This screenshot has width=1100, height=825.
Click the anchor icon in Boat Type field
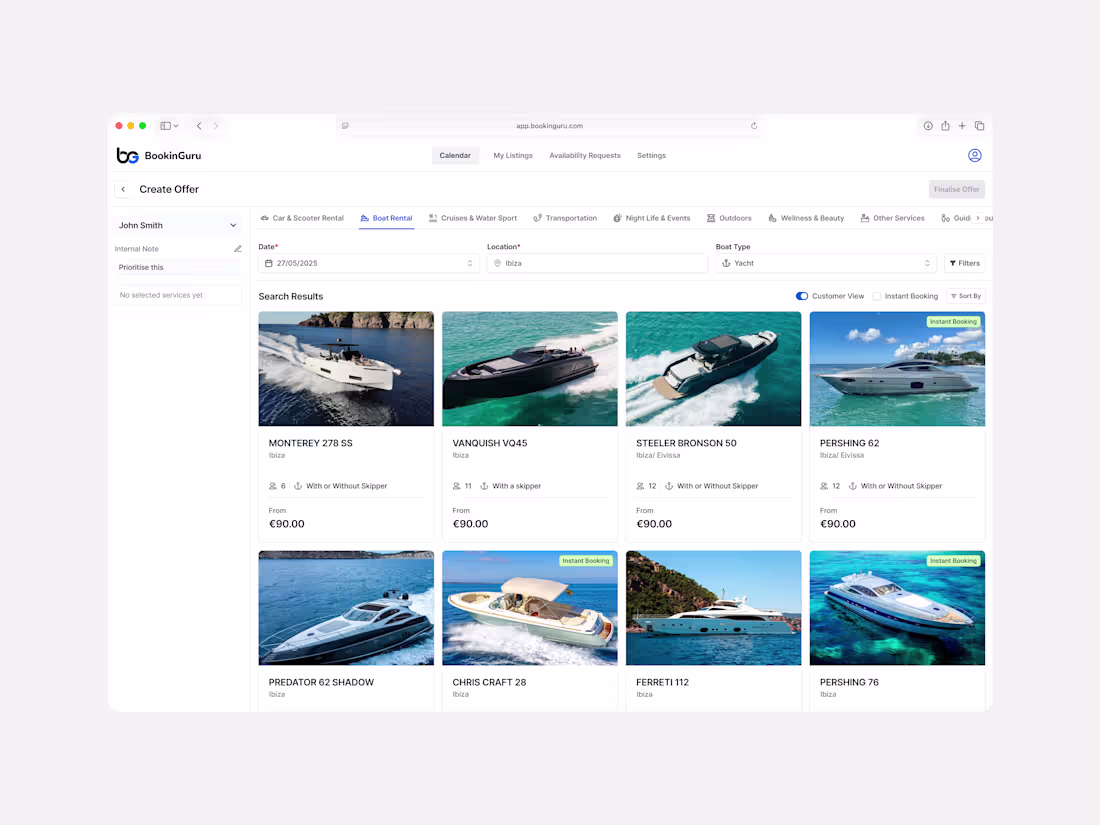tap(725, 263)
